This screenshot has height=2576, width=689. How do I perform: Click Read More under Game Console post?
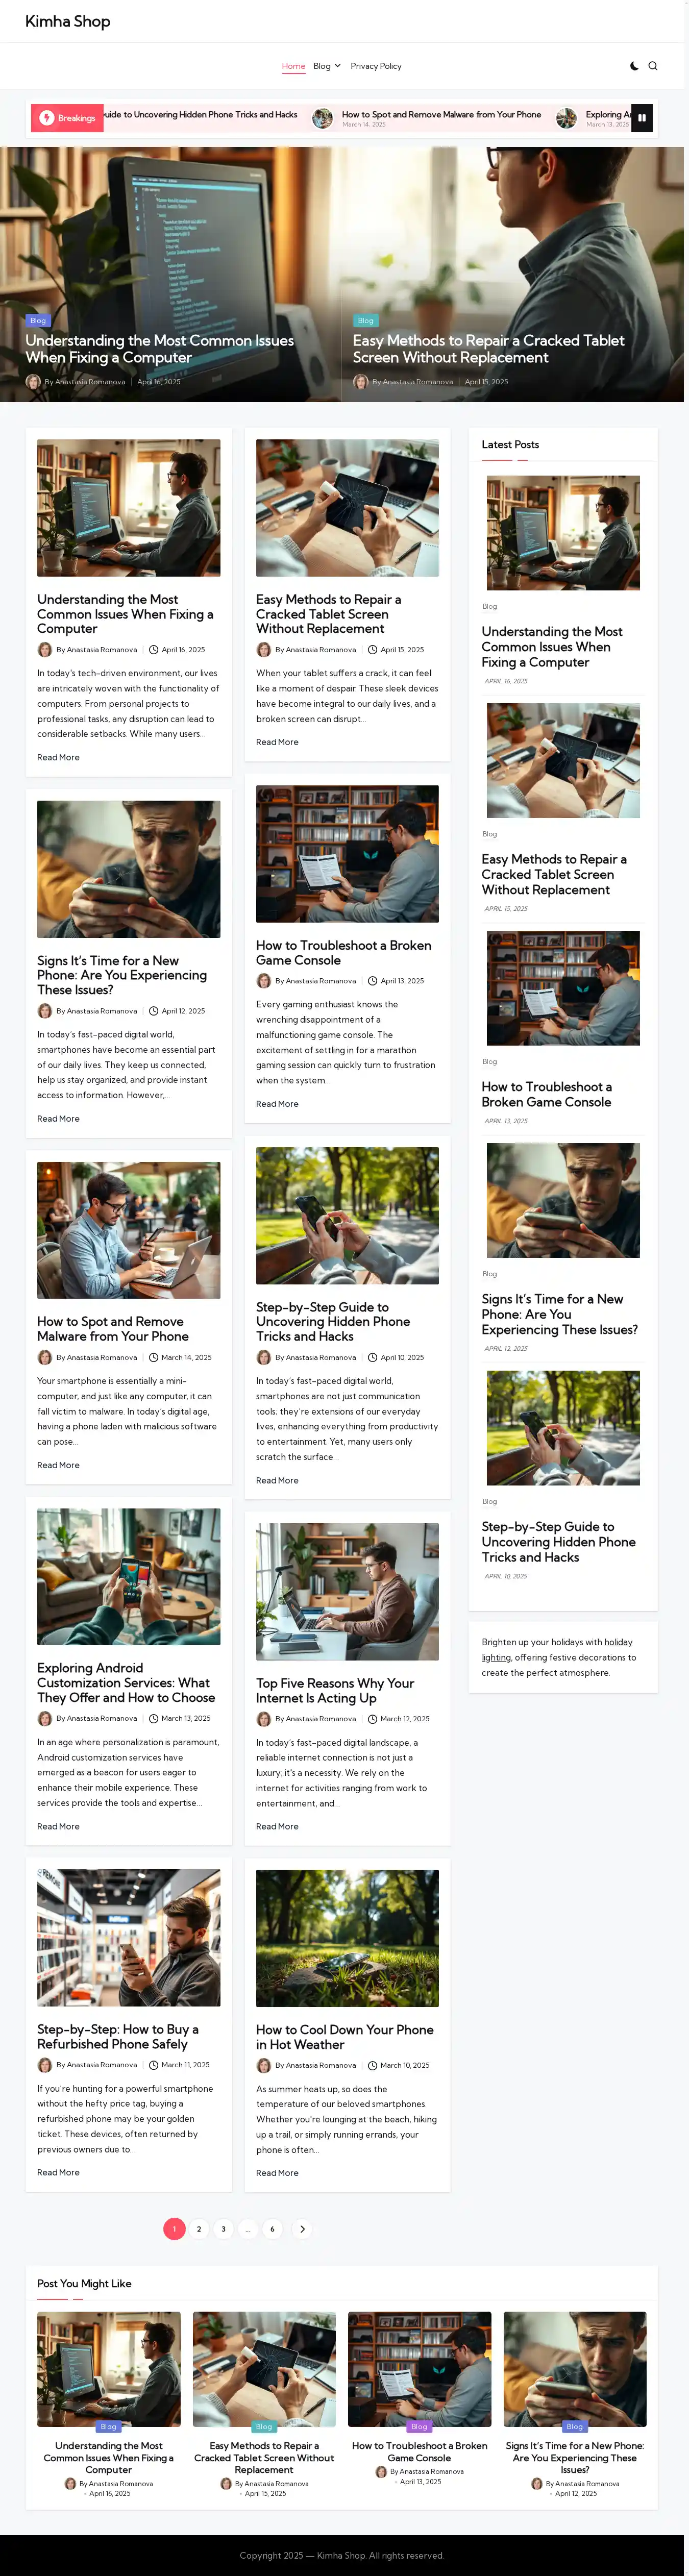[277, 1104]
